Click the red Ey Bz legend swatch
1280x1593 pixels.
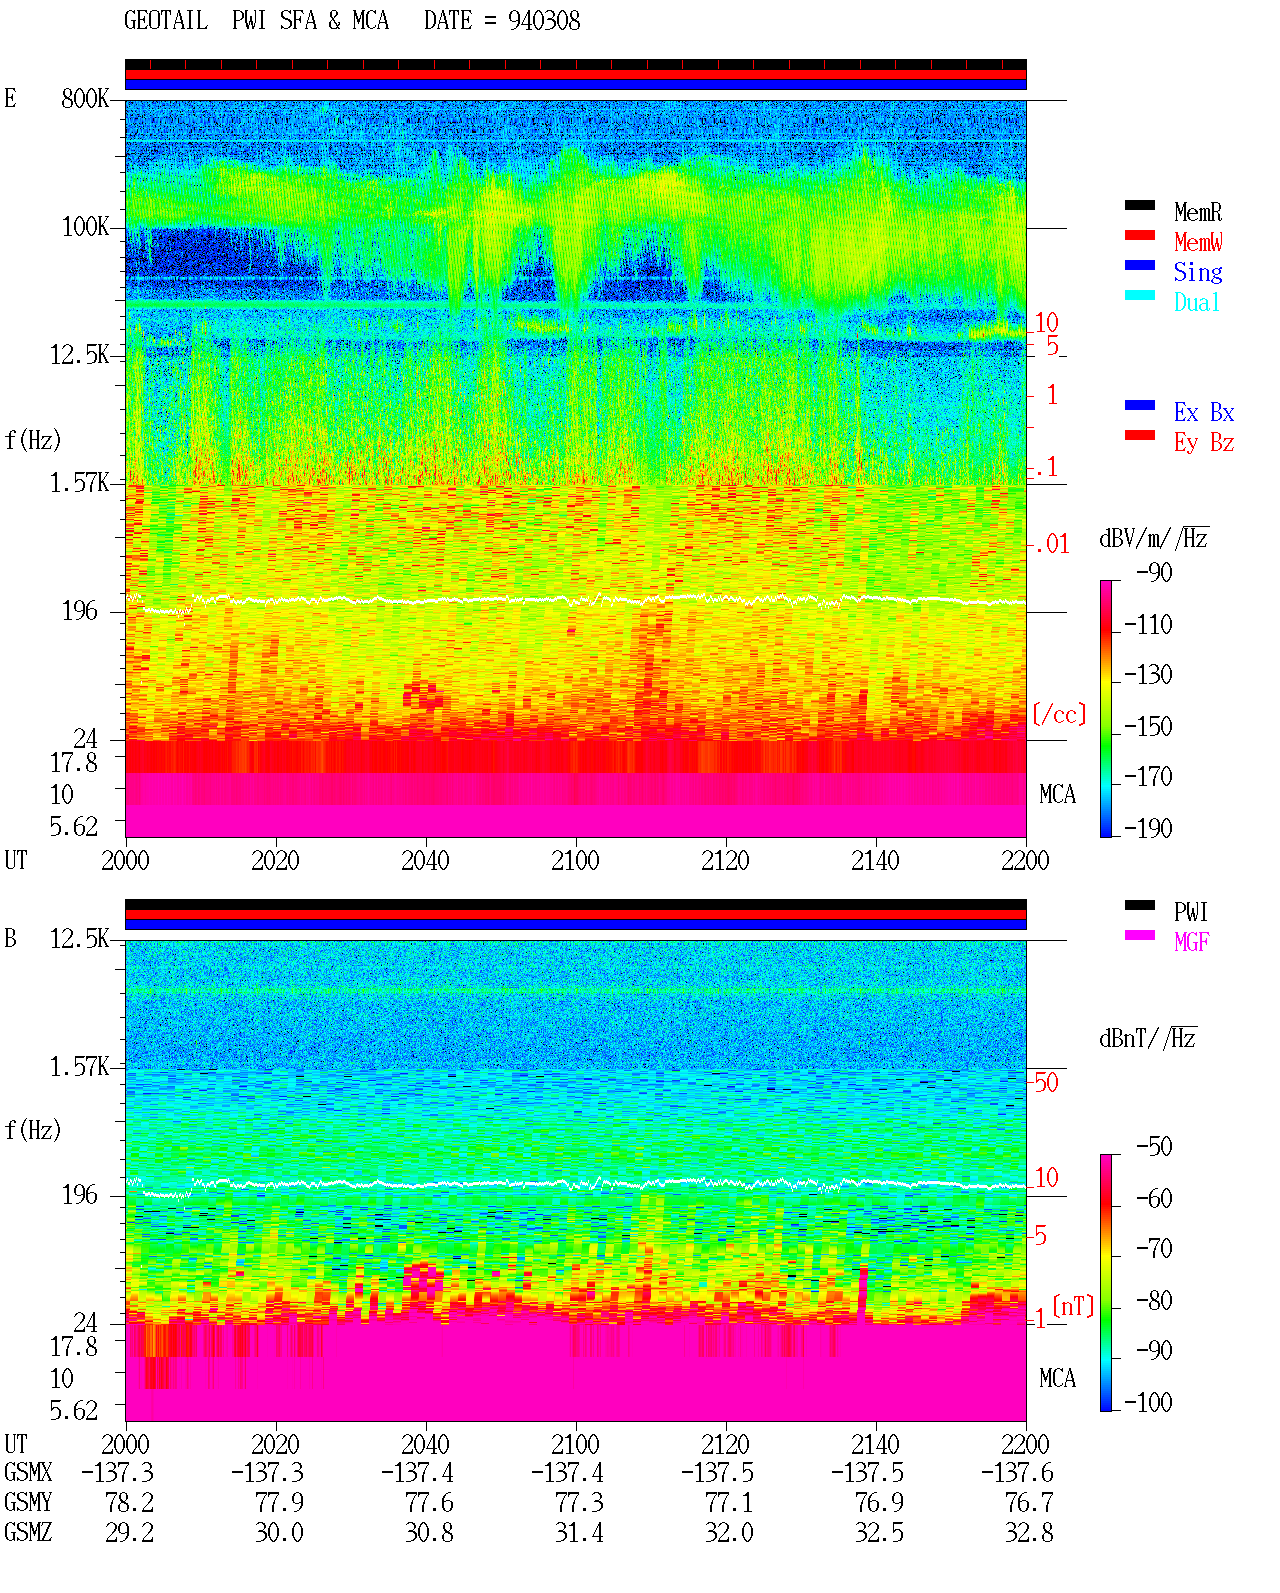click(1140, 435)
